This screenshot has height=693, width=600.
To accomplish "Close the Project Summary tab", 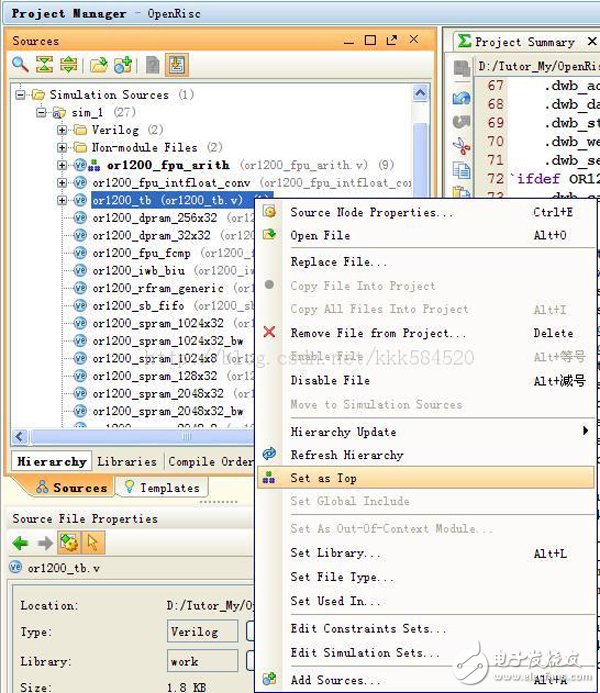I will 590,41.
